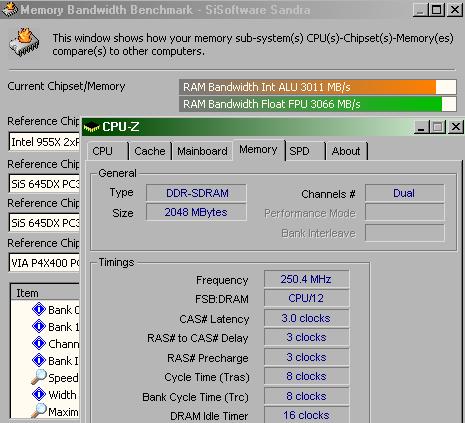The width and height of the screenshot is (465, 423).
Task: Select the Bank 1 info icon
Action: click(x=39, y=326)
